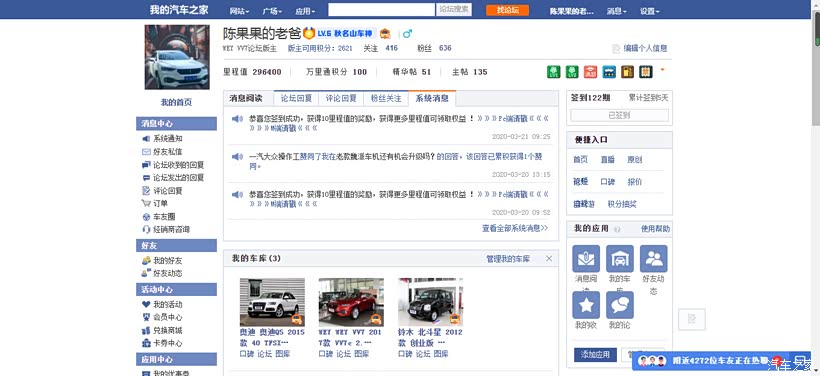Click the 我的车库 garage app icon
Viewport: 820px width, 376px height.
click(620, 259)
